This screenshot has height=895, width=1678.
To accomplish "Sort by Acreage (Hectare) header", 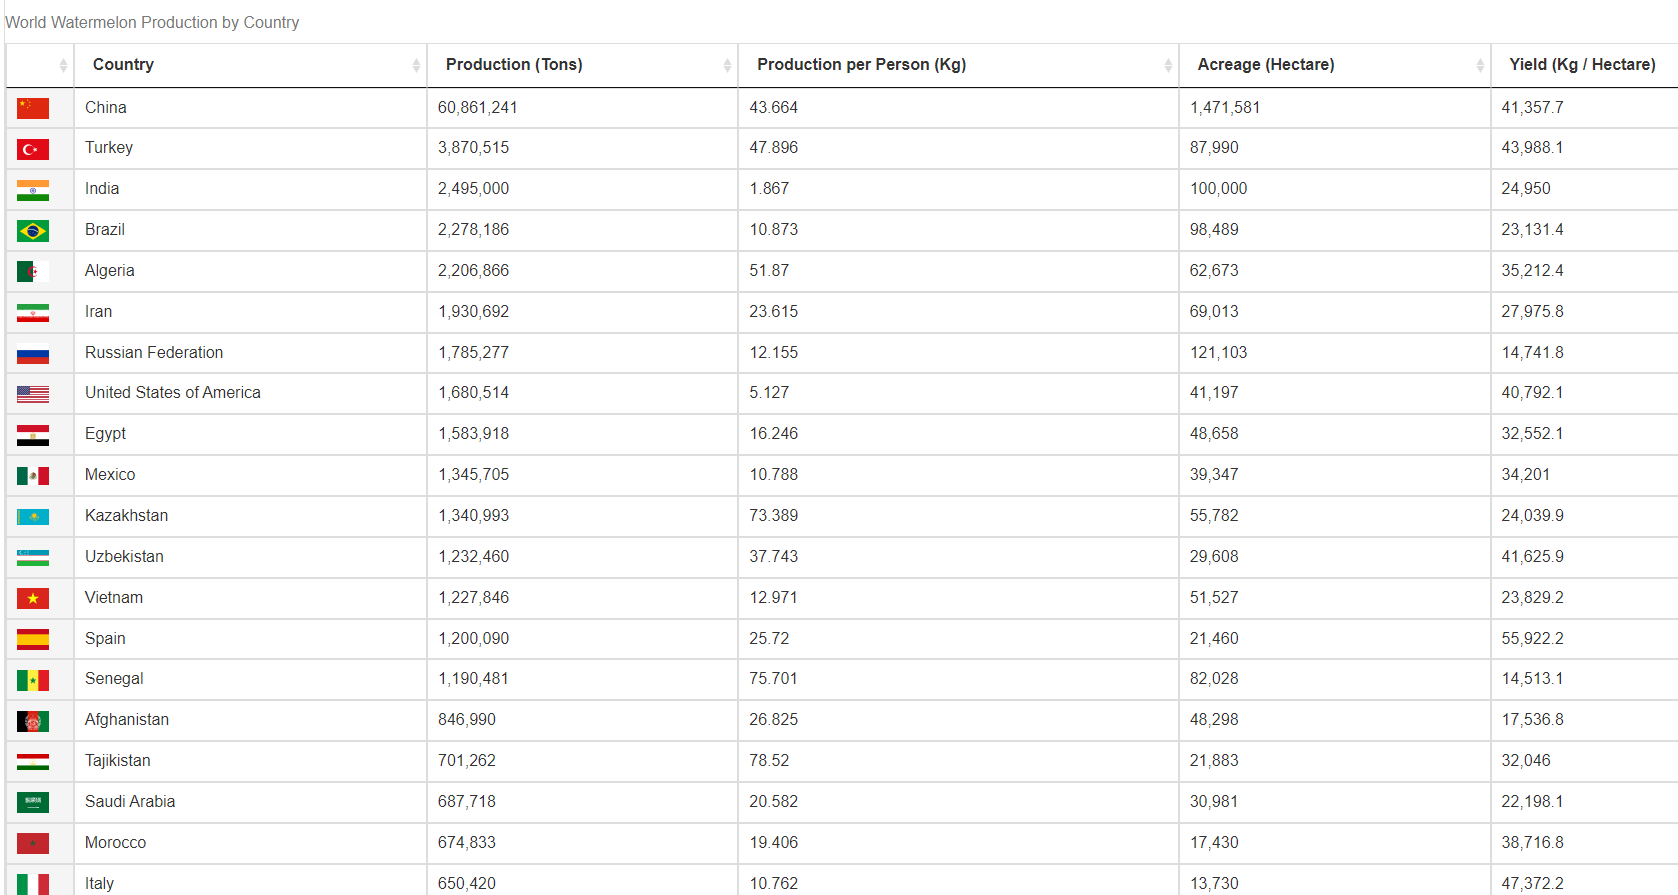I will point(1265,65).
